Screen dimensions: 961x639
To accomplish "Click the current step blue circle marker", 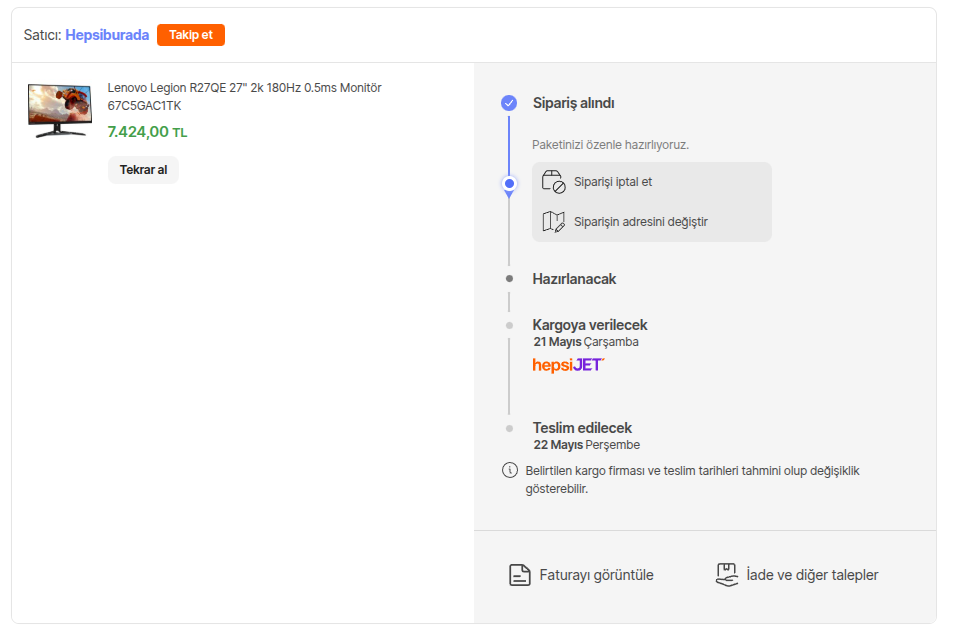I will tap(509, 184).
